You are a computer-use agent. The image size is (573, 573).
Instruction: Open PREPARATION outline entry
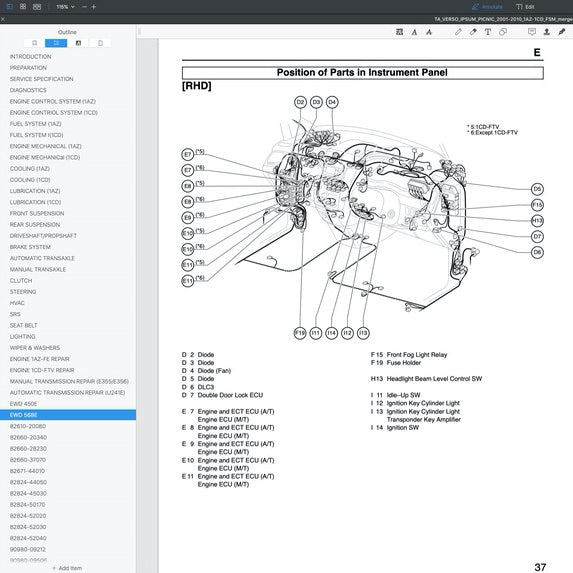click(x=28, y=68)
